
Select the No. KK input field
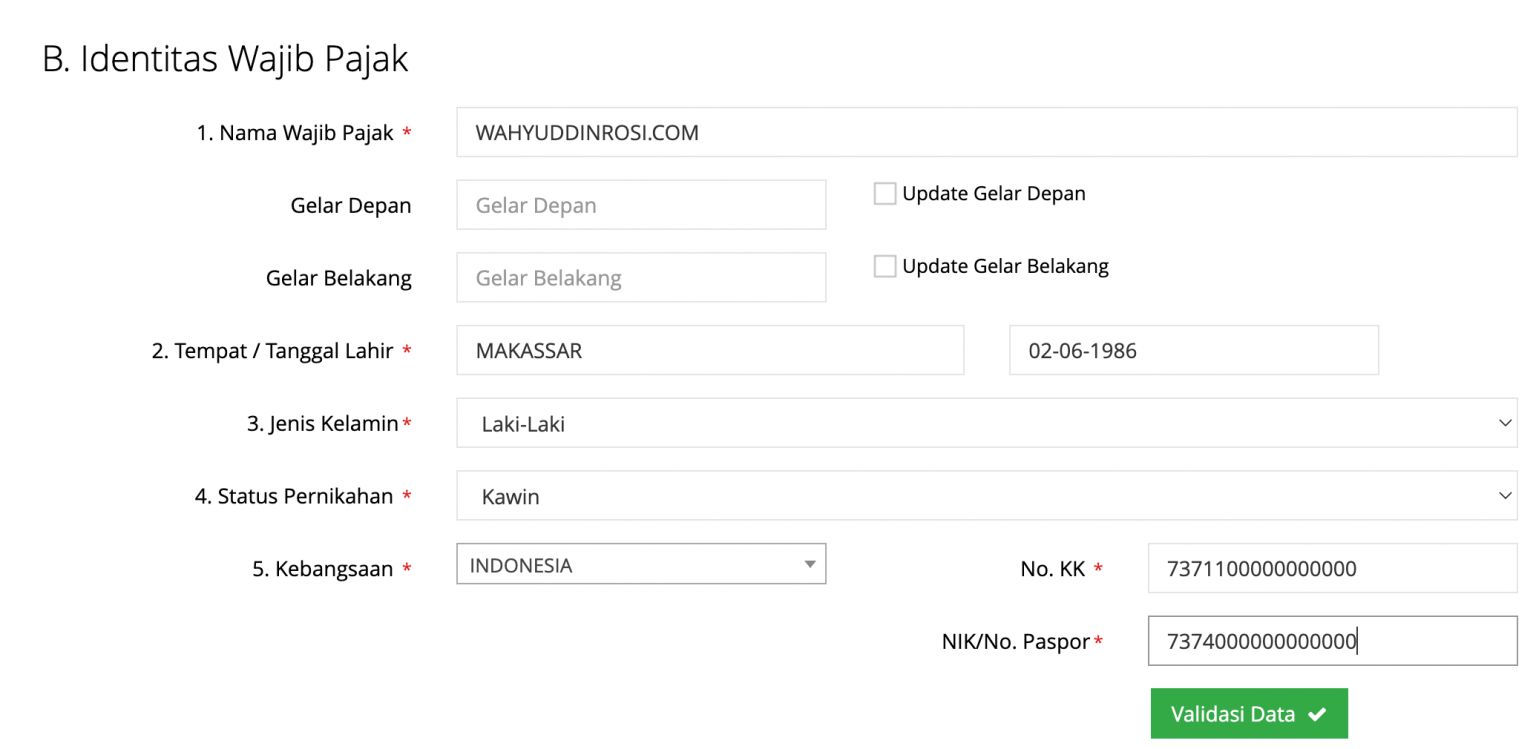click(1331, 568)
